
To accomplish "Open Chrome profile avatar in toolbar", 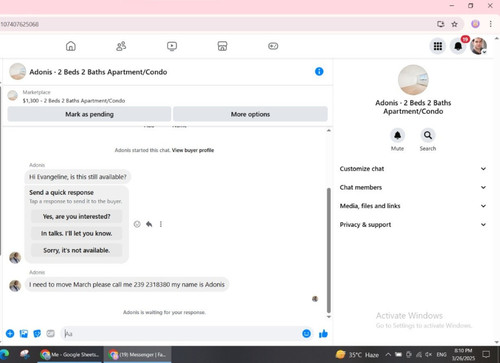I will coord(475,24).
